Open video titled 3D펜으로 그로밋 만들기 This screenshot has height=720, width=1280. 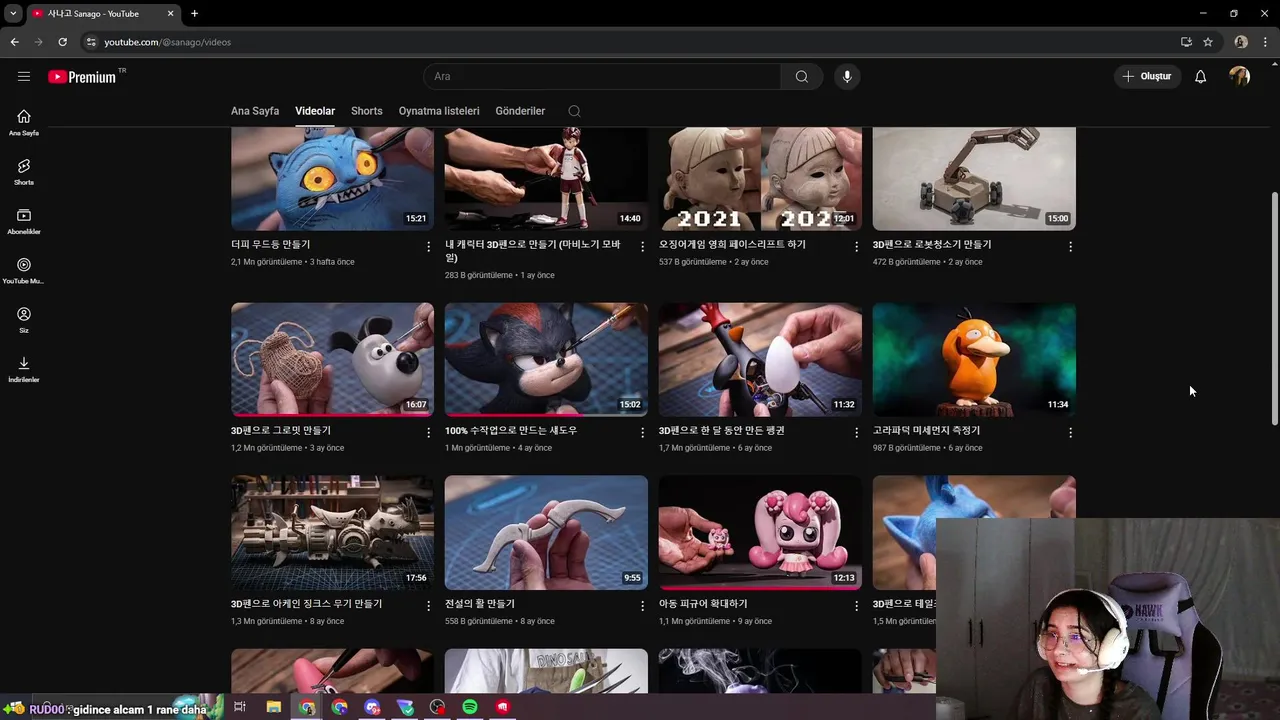click(x=281, y=430)
